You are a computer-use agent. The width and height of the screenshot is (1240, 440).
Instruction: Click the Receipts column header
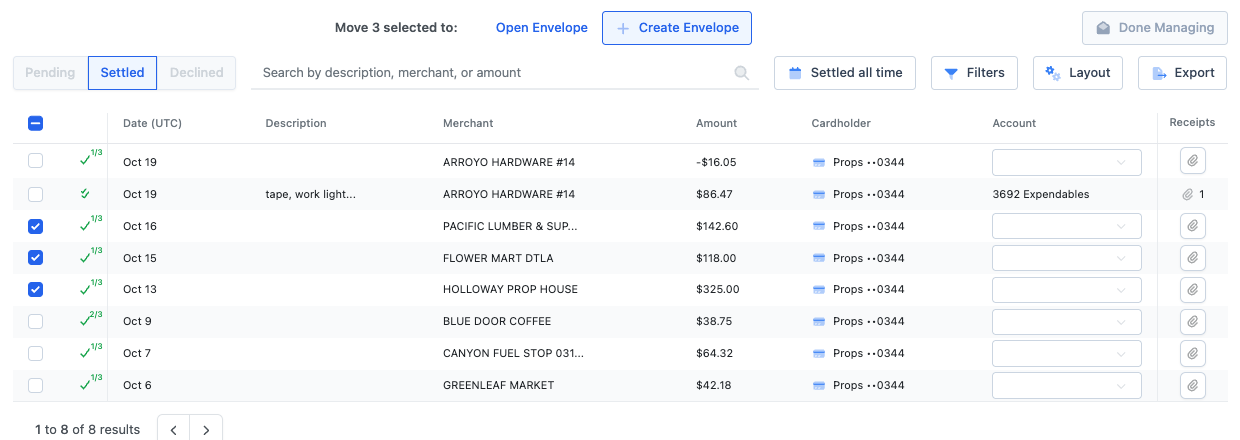click(1192, 123)
